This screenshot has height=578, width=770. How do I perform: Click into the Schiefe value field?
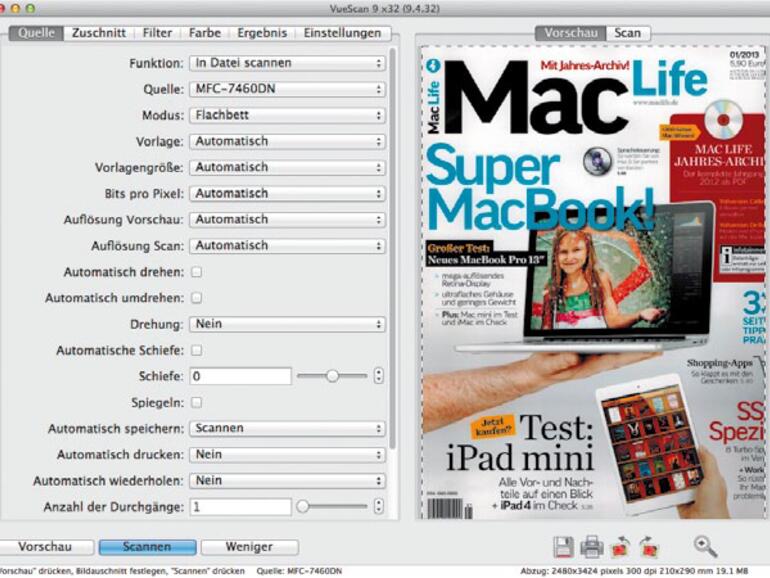(241, 376)
